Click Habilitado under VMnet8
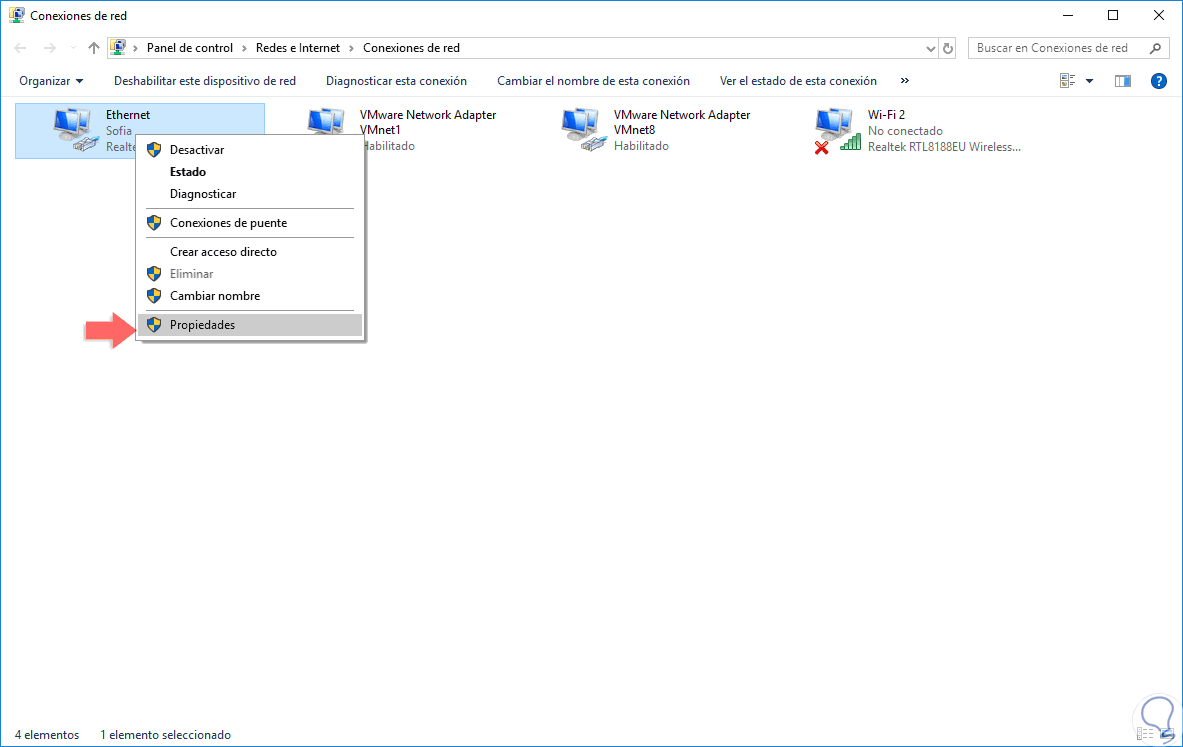The height and width of the screenshot is (747, 1183). pyautogui.click(x=641, y=146)
